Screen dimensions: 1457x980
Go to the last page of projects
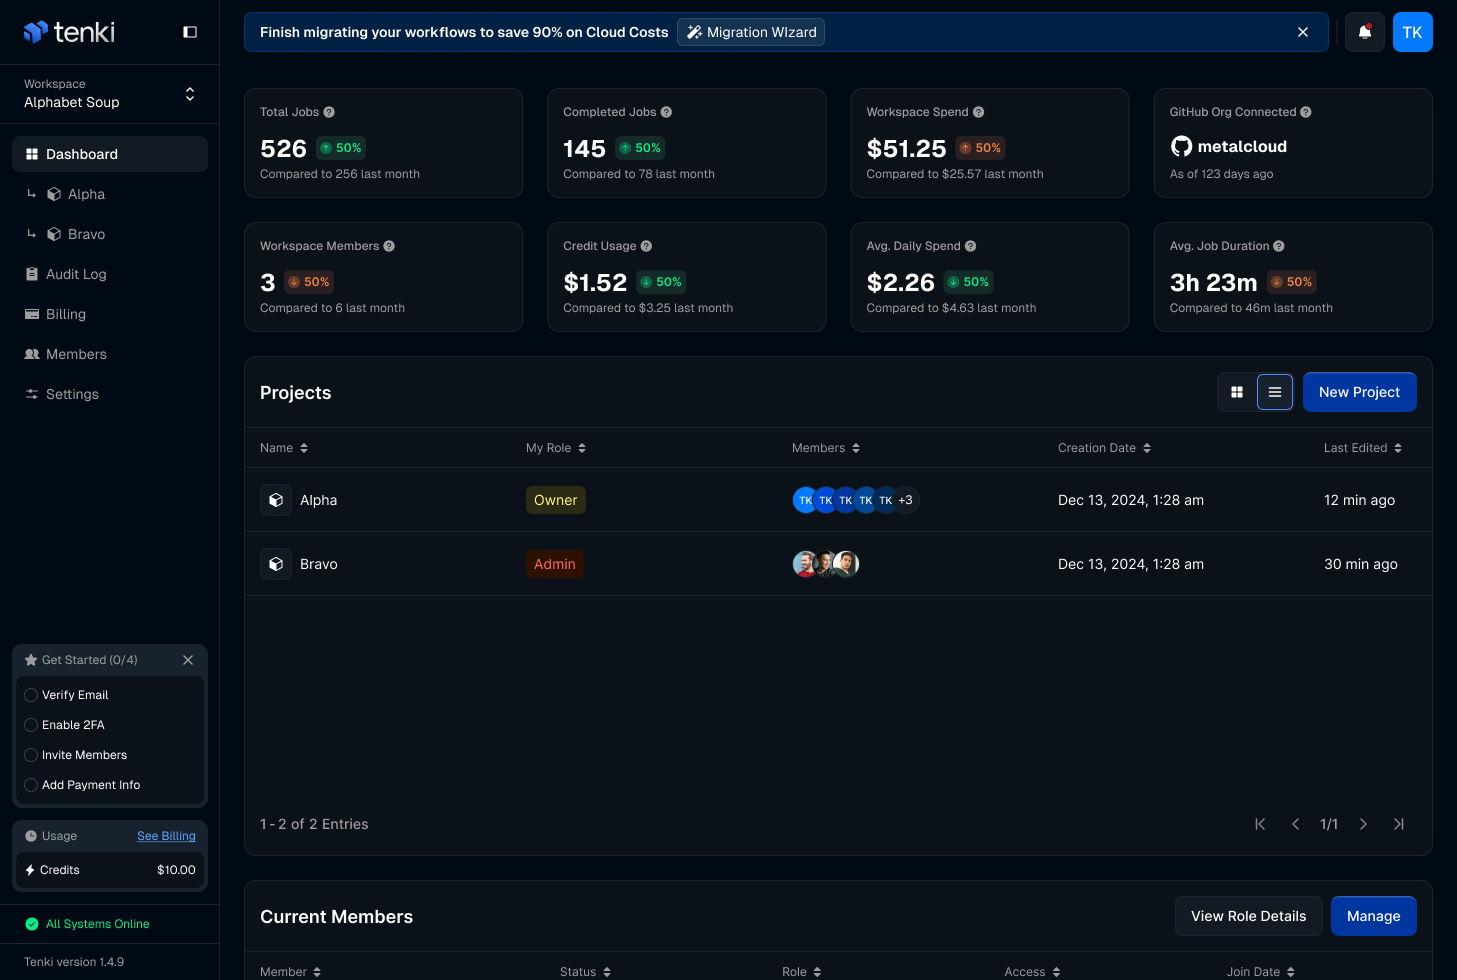[1399, 824]
